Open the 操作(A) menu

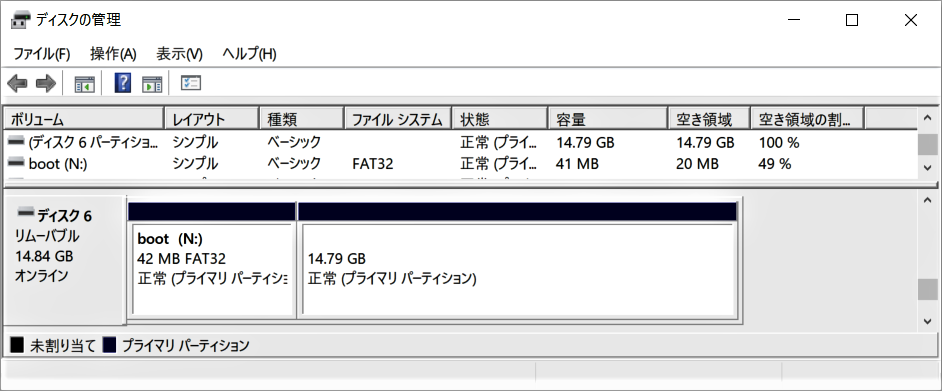tap(113, 54)
